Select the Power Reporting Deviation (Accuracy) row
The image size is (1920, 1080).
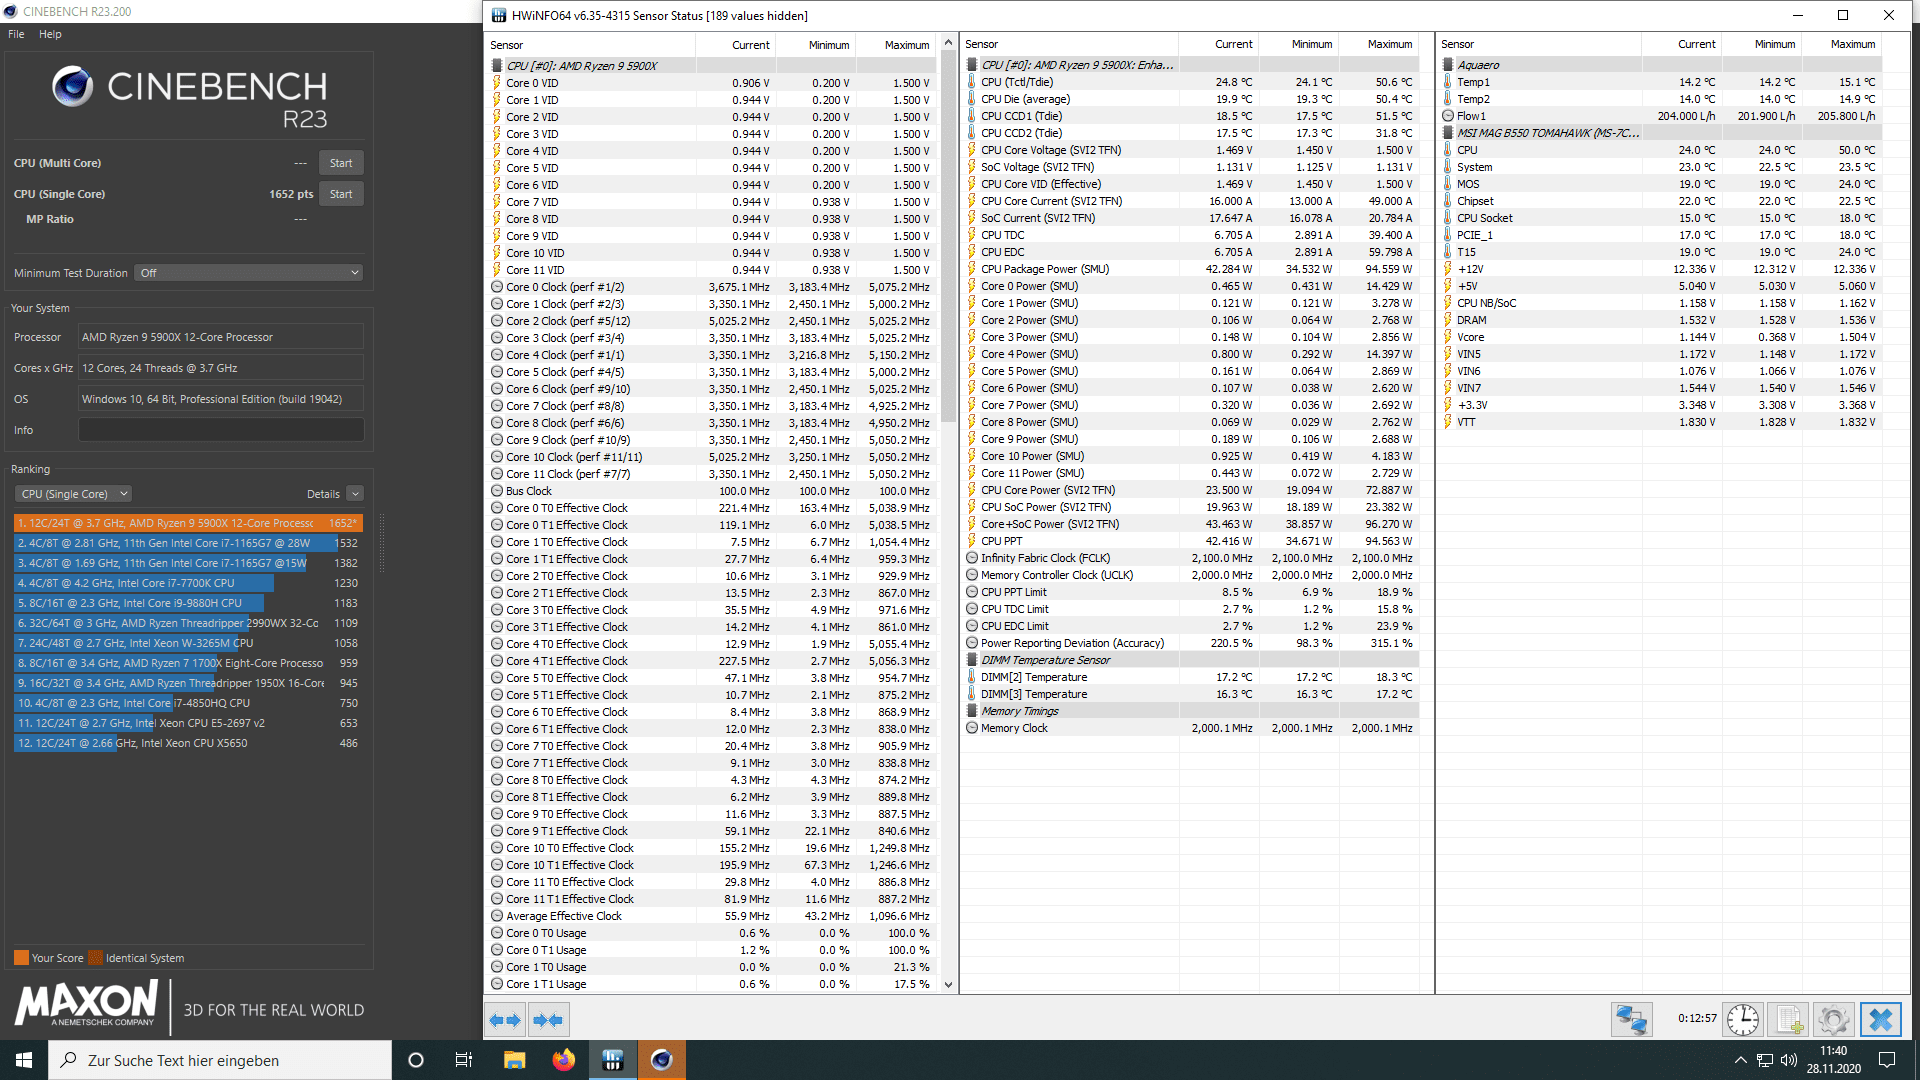tap(1191, 643)
